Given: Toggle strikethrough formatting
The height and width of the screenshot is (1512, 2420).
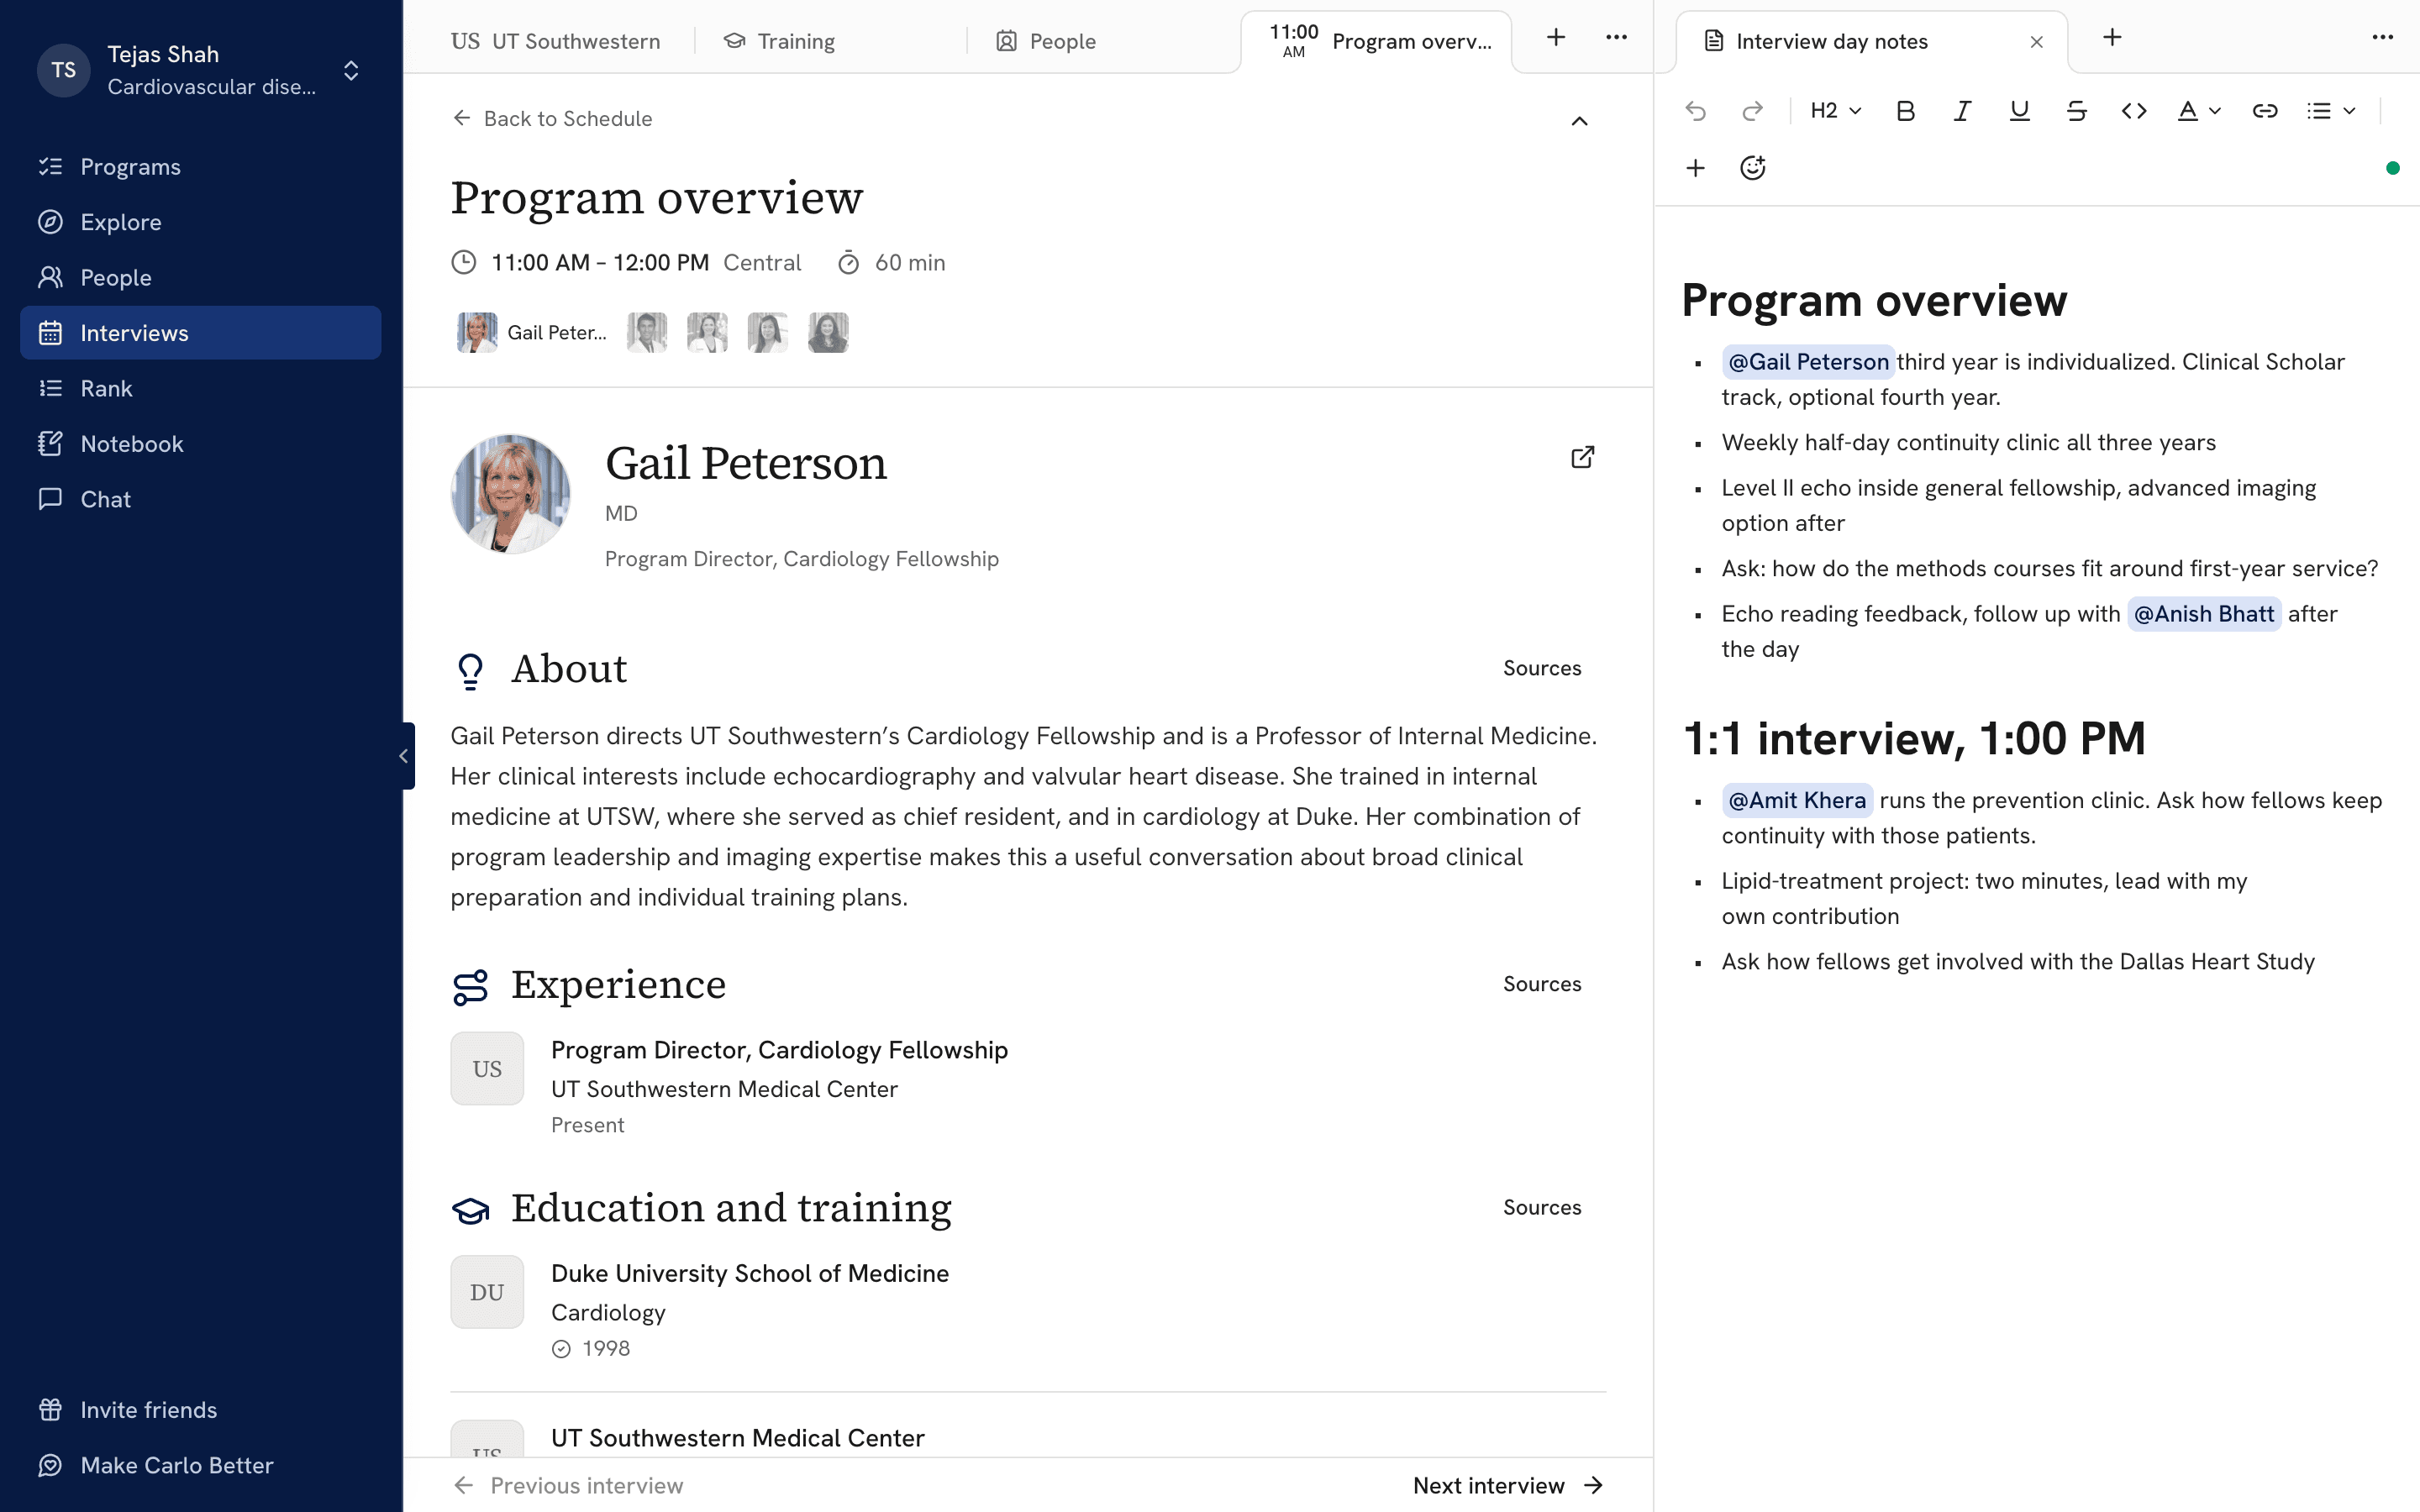Looking at the screenshot, I should (x=2076, y=111).
